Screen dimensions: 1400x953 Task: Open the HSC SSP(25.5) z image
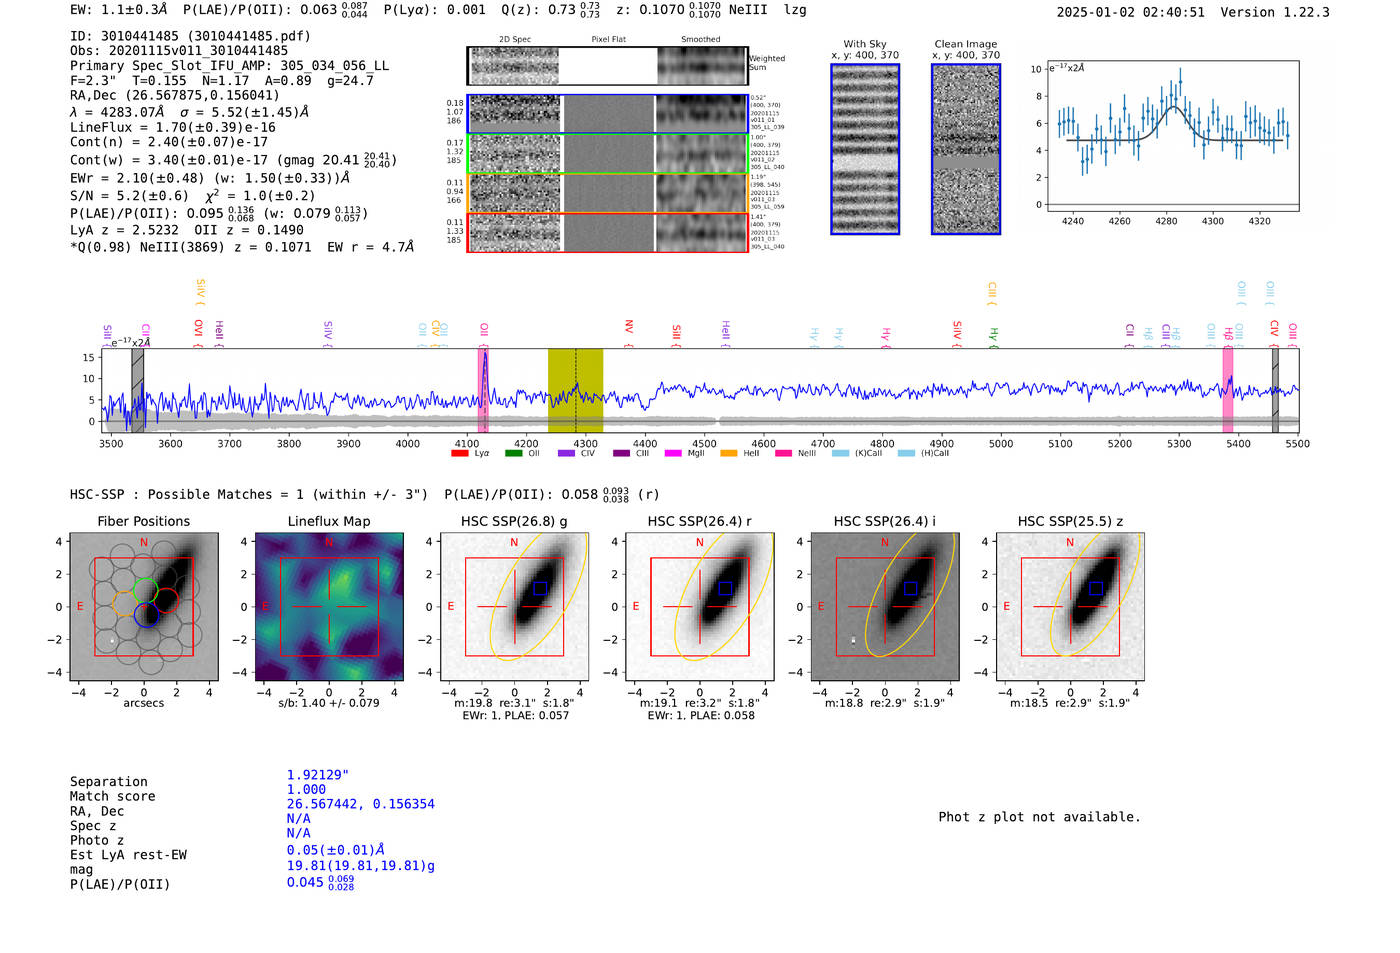[x=1070, y=607]
